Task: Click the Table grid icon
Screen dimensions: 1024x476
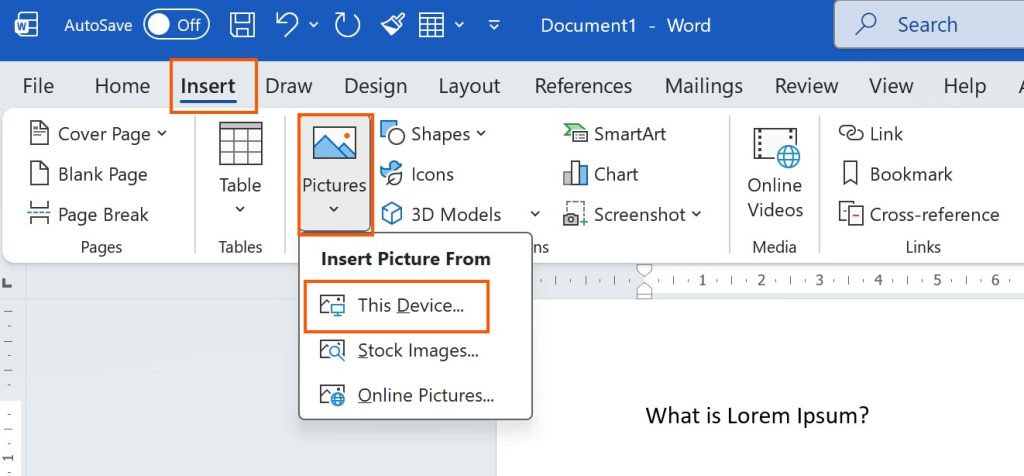Action: 240,144
